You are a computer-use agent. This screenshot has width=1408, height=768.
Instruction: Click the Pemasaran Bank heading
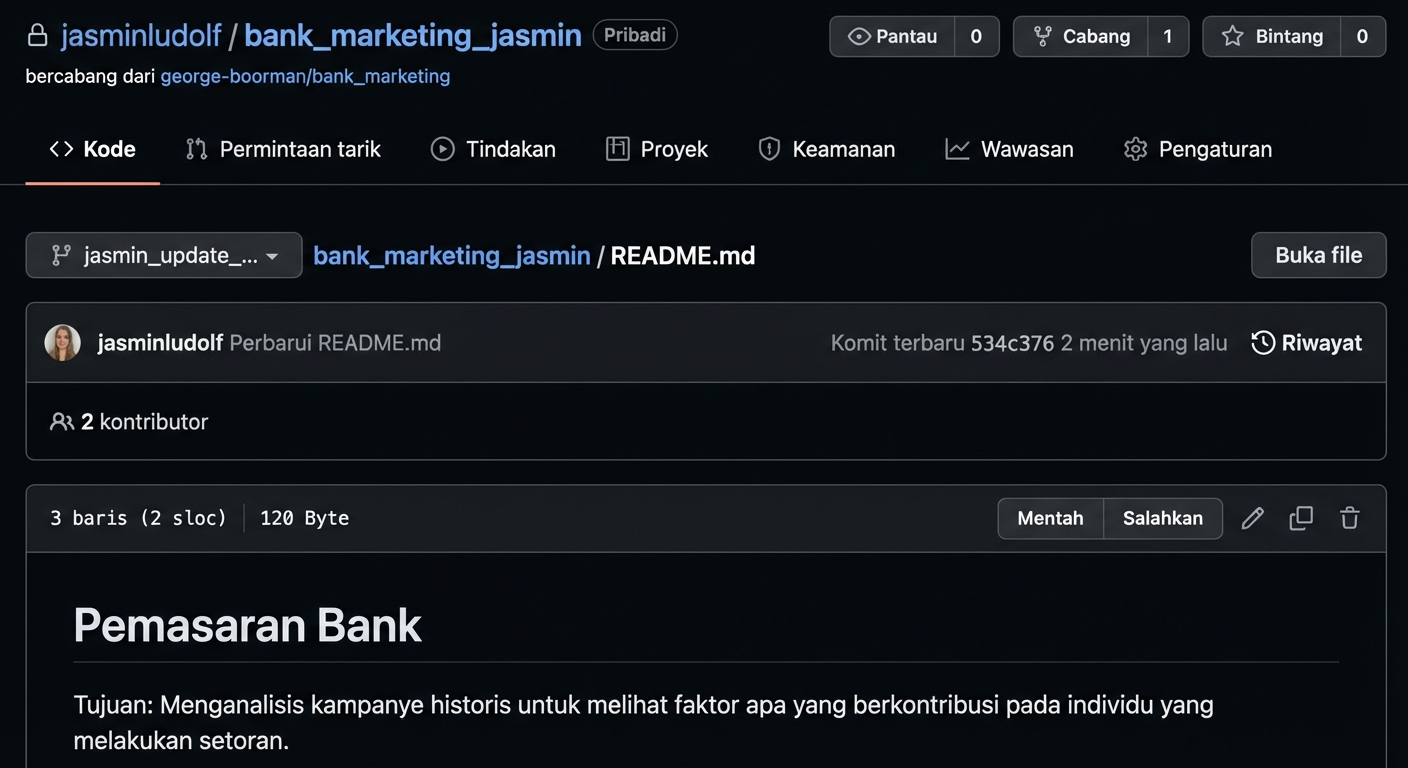247,625
